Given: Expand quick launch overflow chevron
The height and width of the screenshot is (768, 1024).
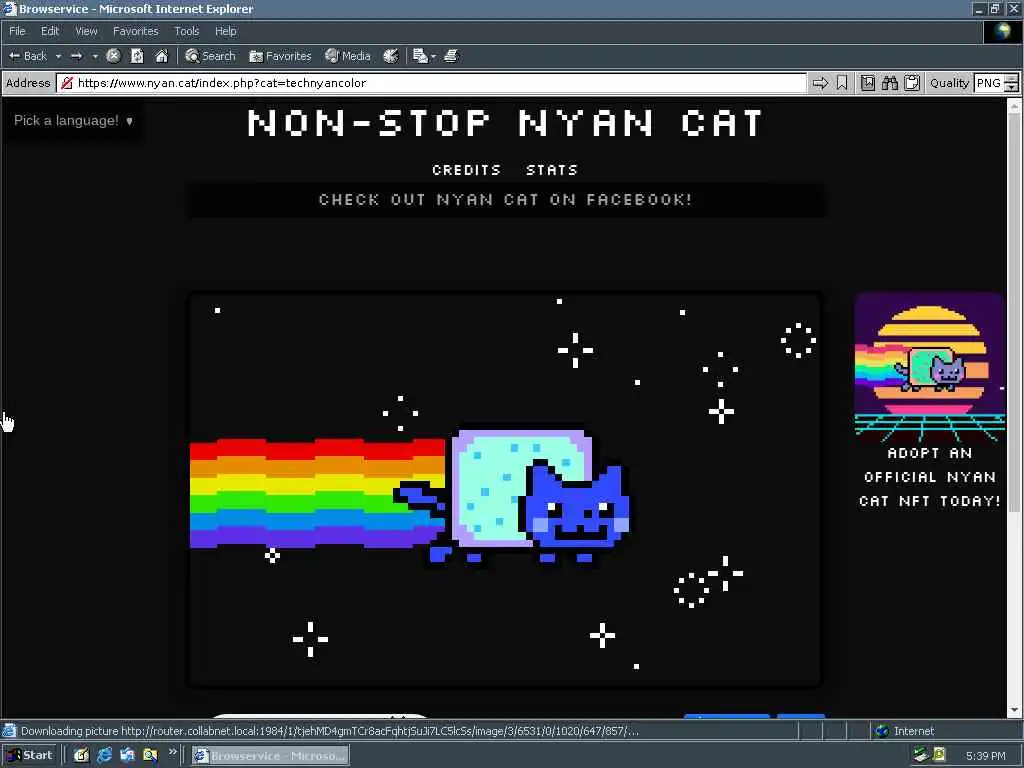Looking at the screenshot, I should (x=172, y=752).
